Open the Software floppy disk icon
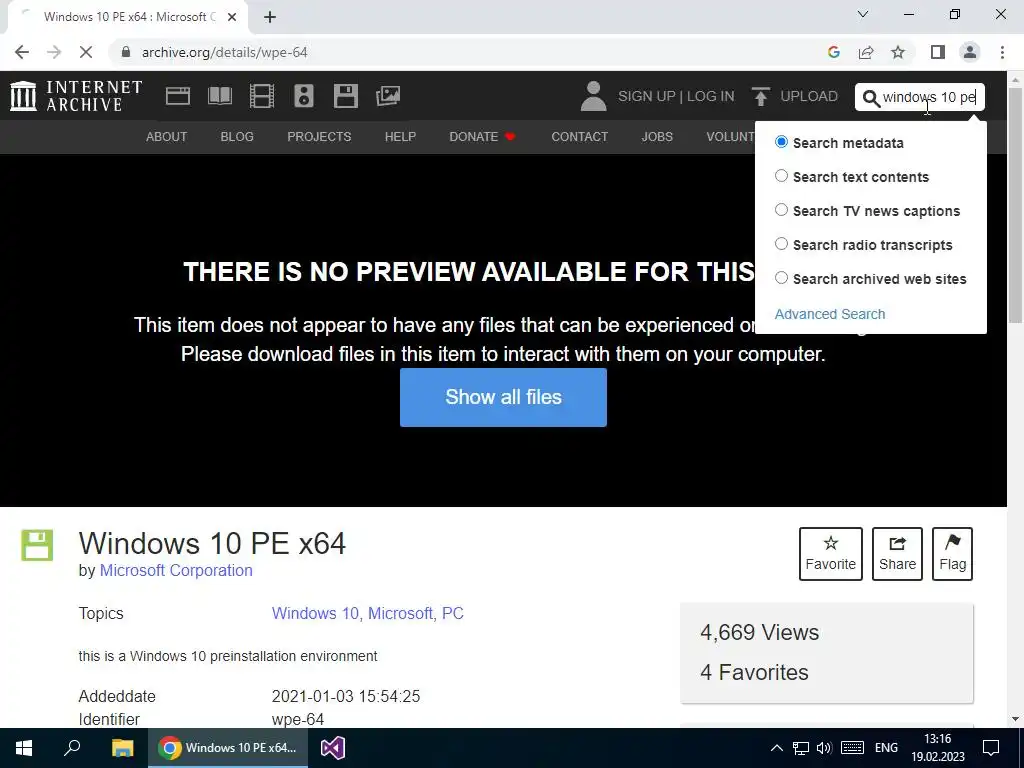The height and width of the screenshot is (768, 1024). point(345,96)
